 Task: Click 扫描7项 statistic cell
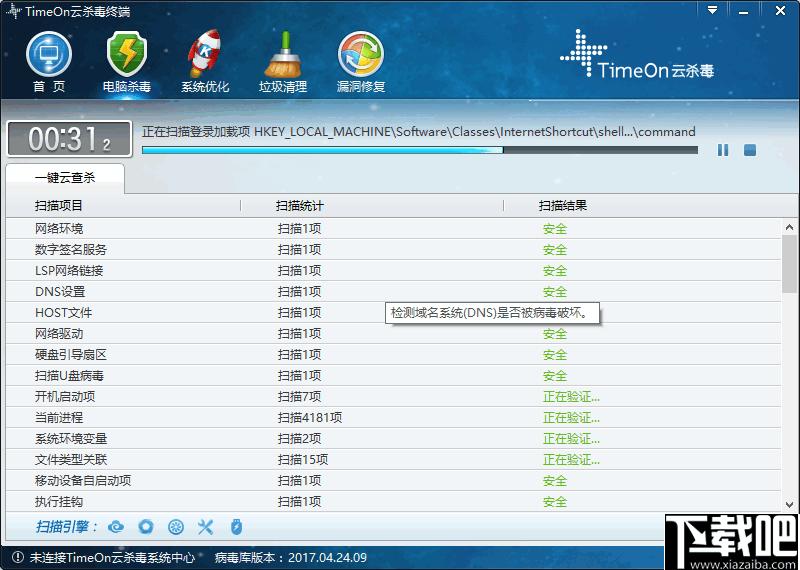(x=299, y=396)
